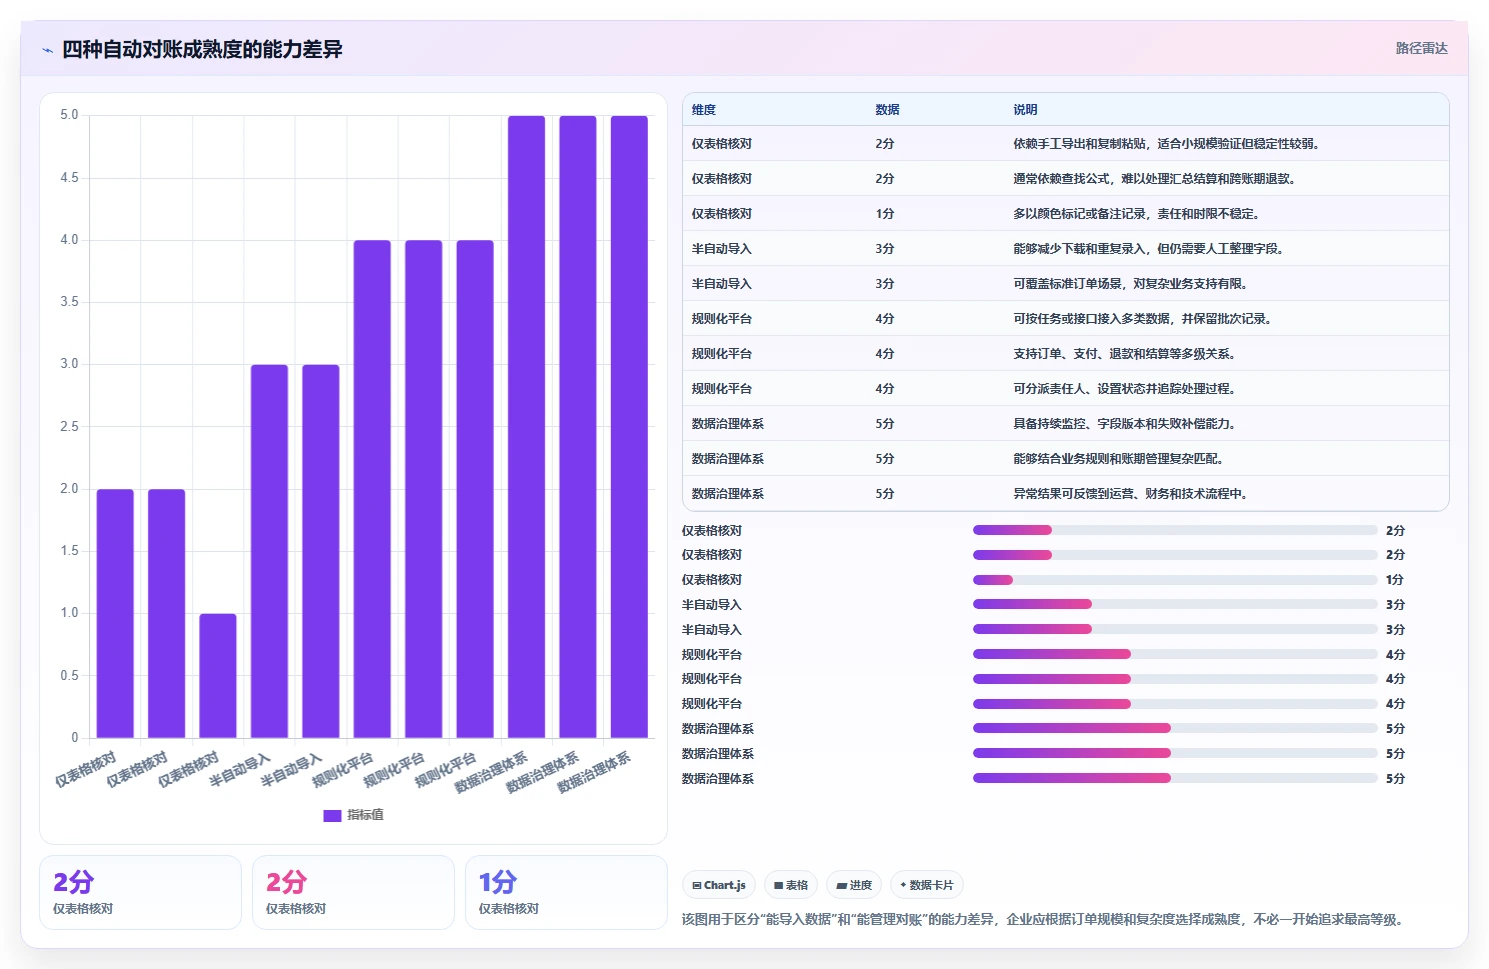
Task: Click the shortest chart bar with value 1.0
Action: (x=218, y=676)
